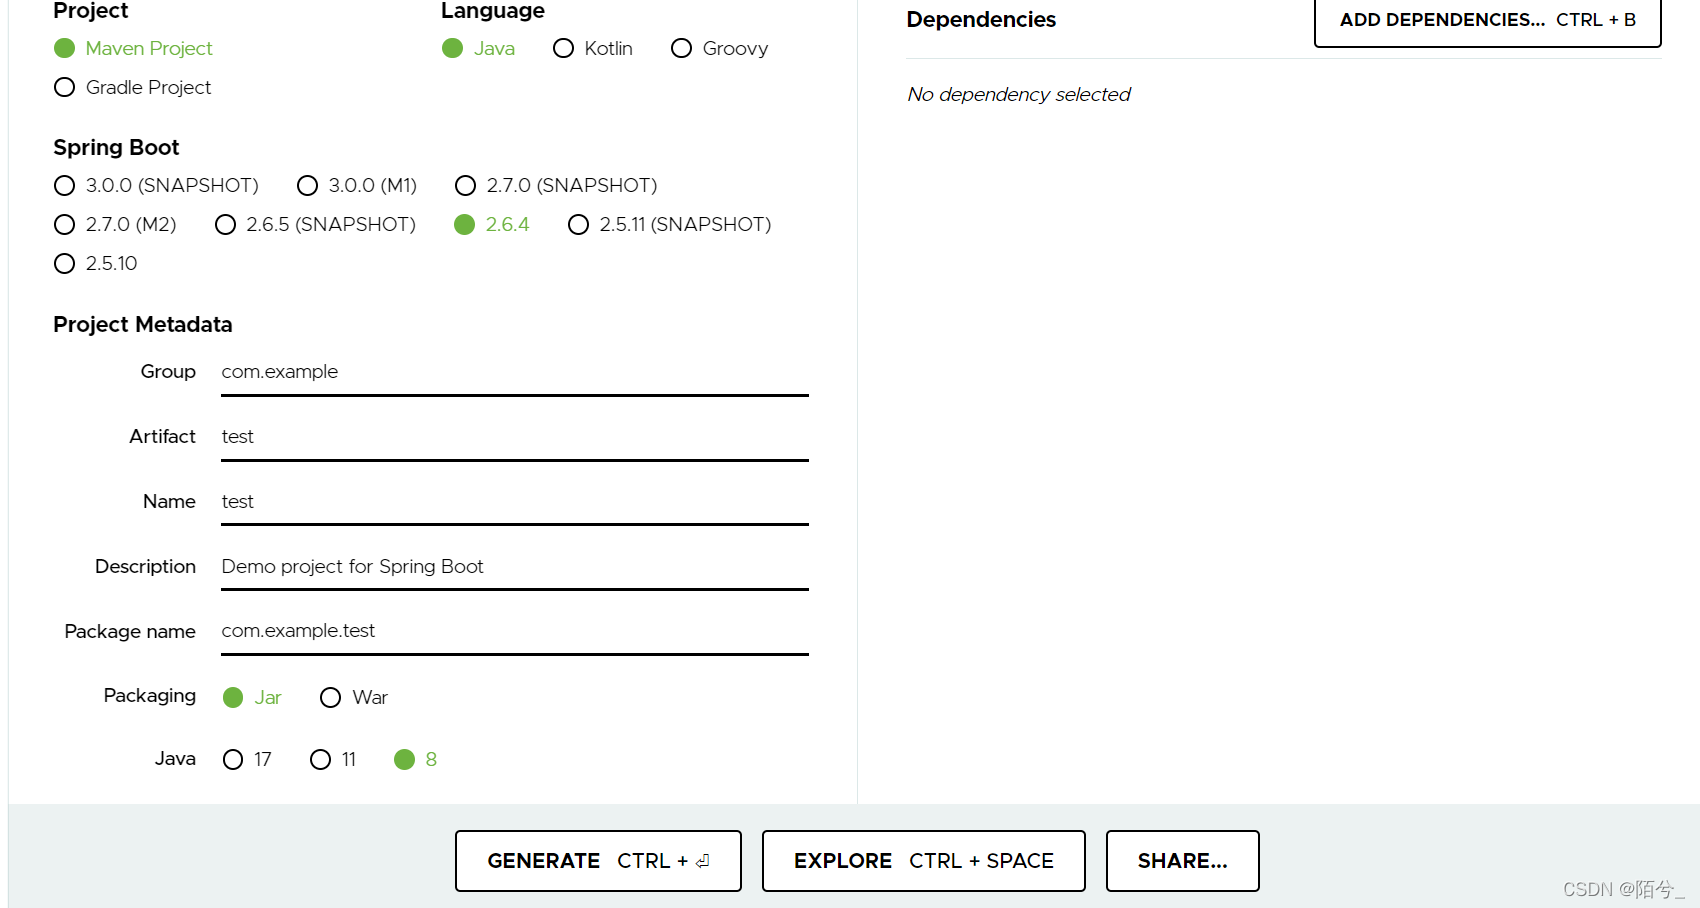This screenshot has width=1700, height=908.
Task: Click the 'No dependency selected' text
Action: pos(1019,94)
